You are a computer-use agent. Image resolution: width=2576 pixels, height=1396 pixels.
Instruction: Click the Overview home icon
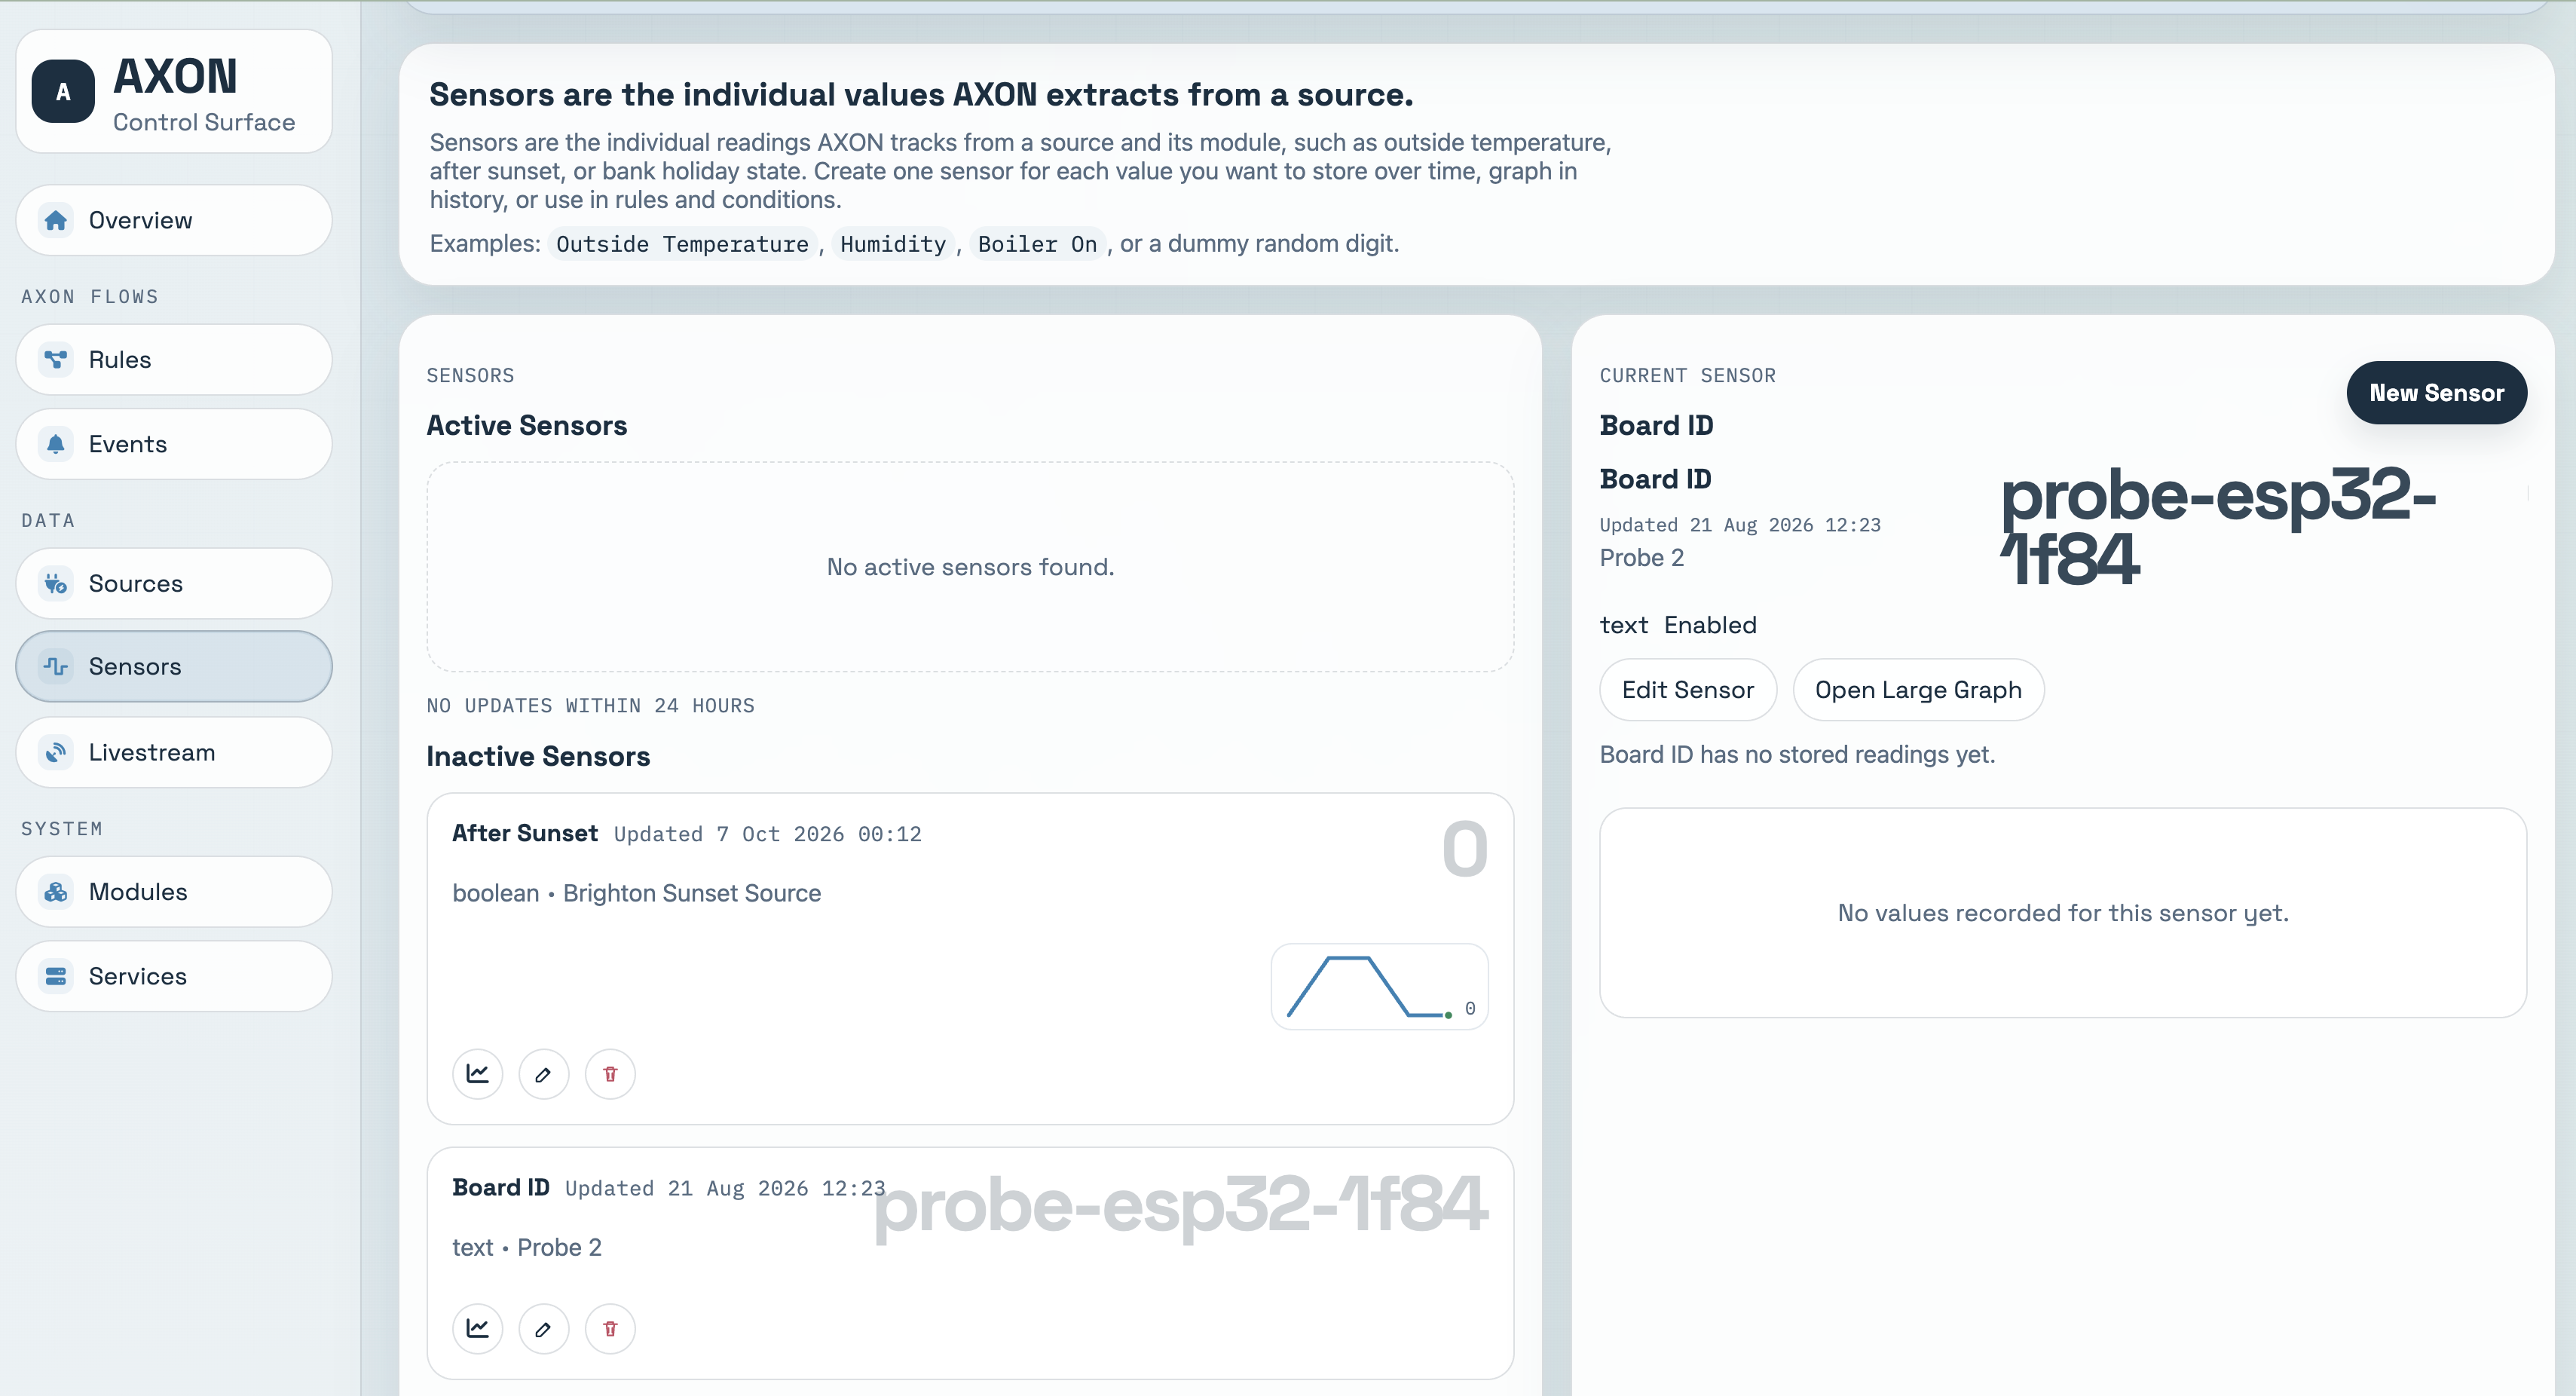tap(56, 220)
